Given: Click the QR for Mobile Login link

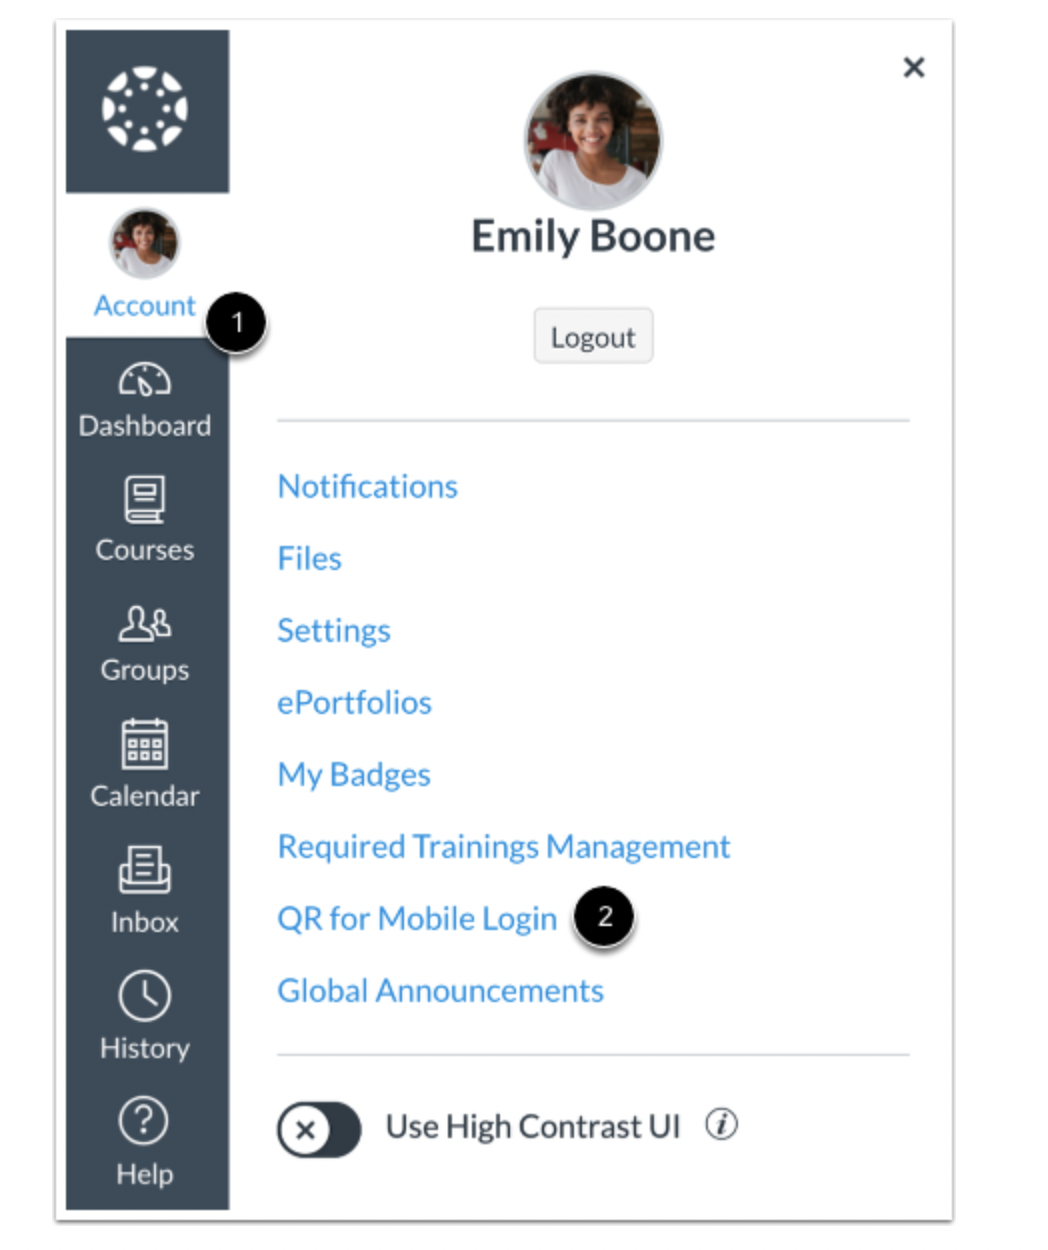Looking at the screenshot, I should (x=417, y=919).
